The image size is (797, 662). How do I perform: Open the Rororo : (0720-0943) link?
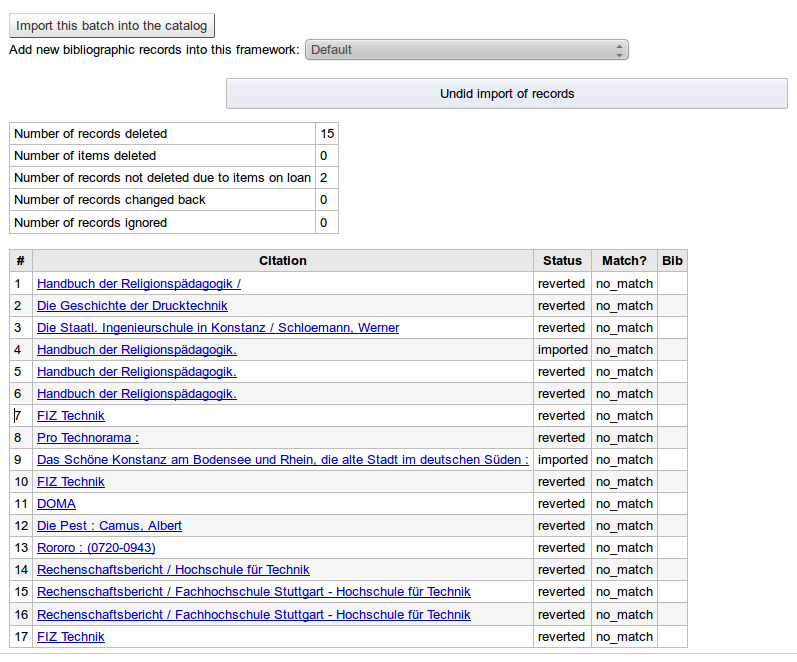pos(96,548)
